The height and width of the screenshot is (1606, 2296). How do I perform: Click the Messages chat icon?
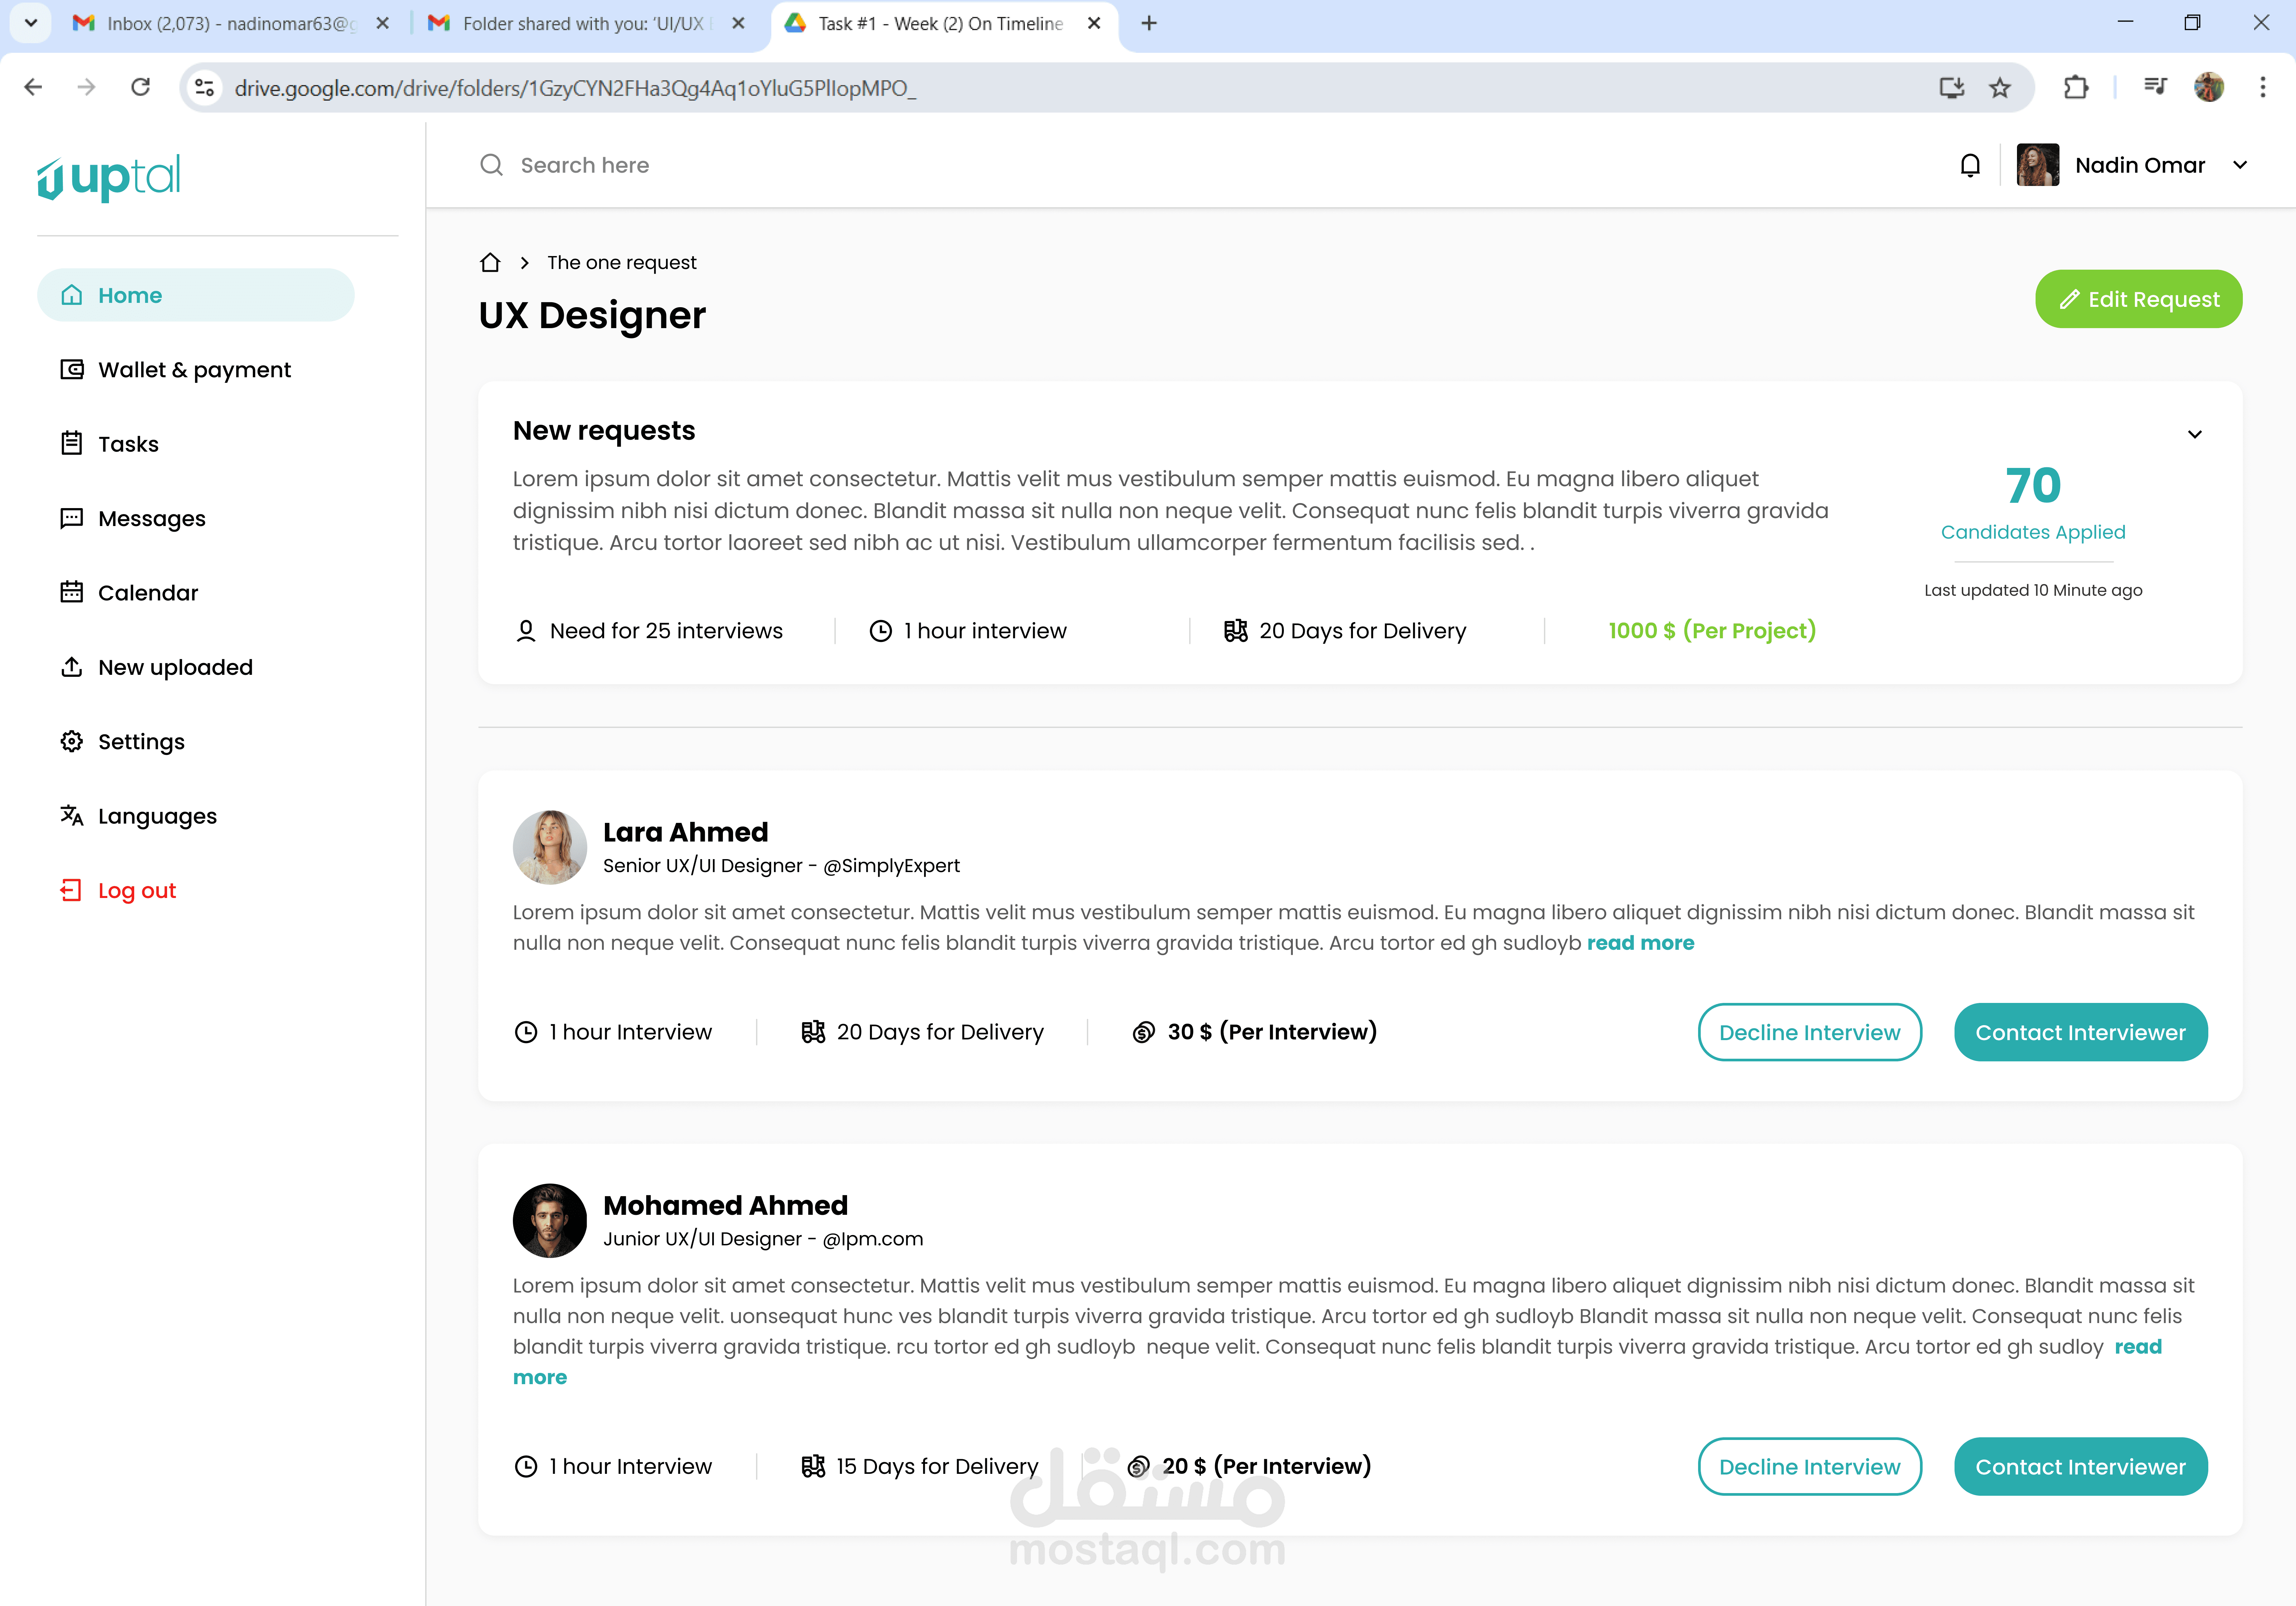coord(72,518)
